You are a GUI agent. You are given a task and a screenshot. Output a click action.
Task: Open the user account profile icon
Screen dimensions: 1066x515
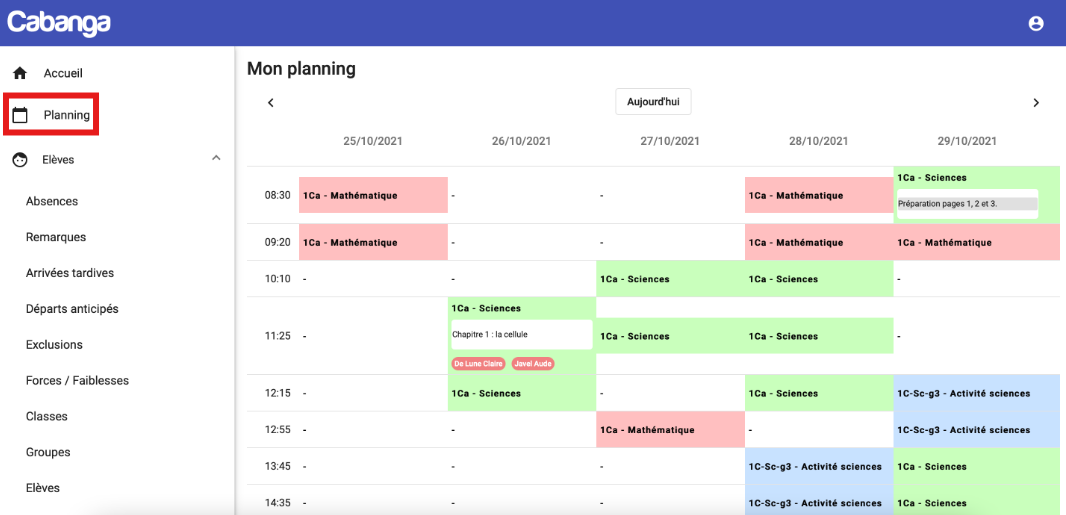click(x=1036, y=23)
